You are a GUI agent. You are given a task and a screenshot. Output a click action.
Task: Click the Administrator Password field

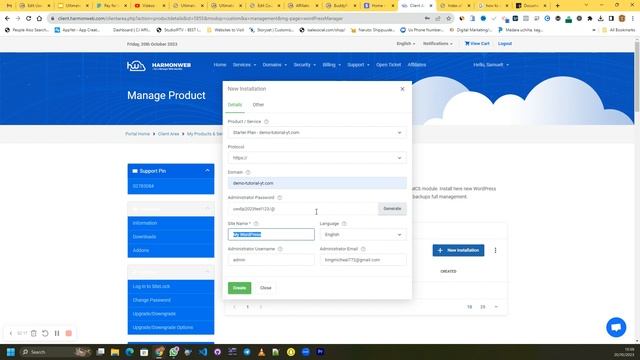point(303,209)
